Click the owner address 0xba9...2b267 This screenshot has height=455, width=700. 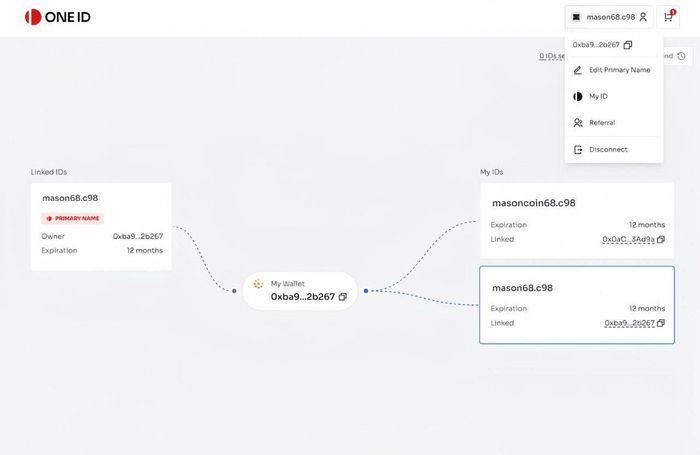(x=138, y=236)
